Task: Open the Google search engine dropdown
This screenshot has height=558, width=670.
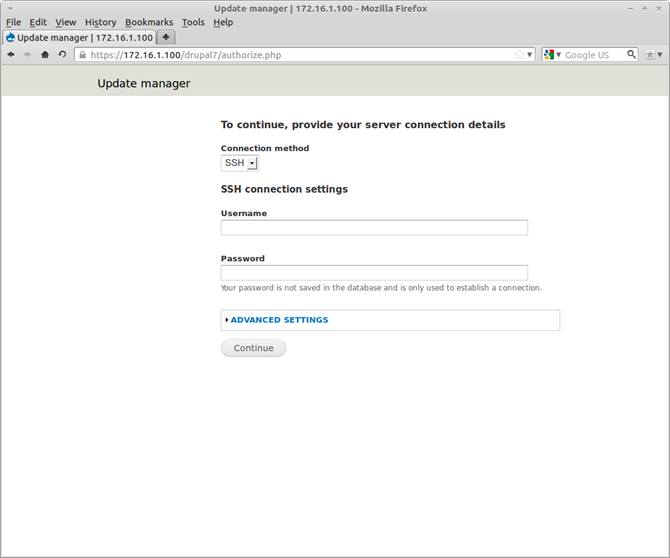Action: tap(553, 55)
